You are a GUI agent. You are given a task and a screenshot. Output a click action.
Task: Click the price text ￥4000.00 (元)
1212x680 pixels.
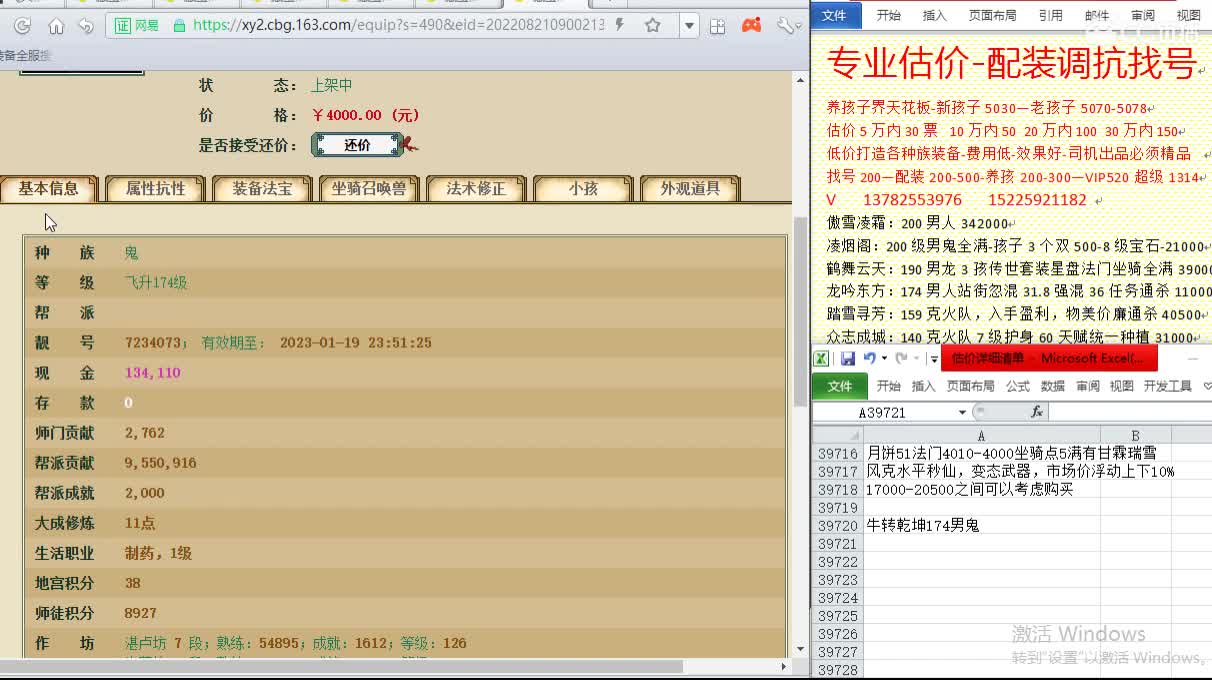tap(365, 115)
